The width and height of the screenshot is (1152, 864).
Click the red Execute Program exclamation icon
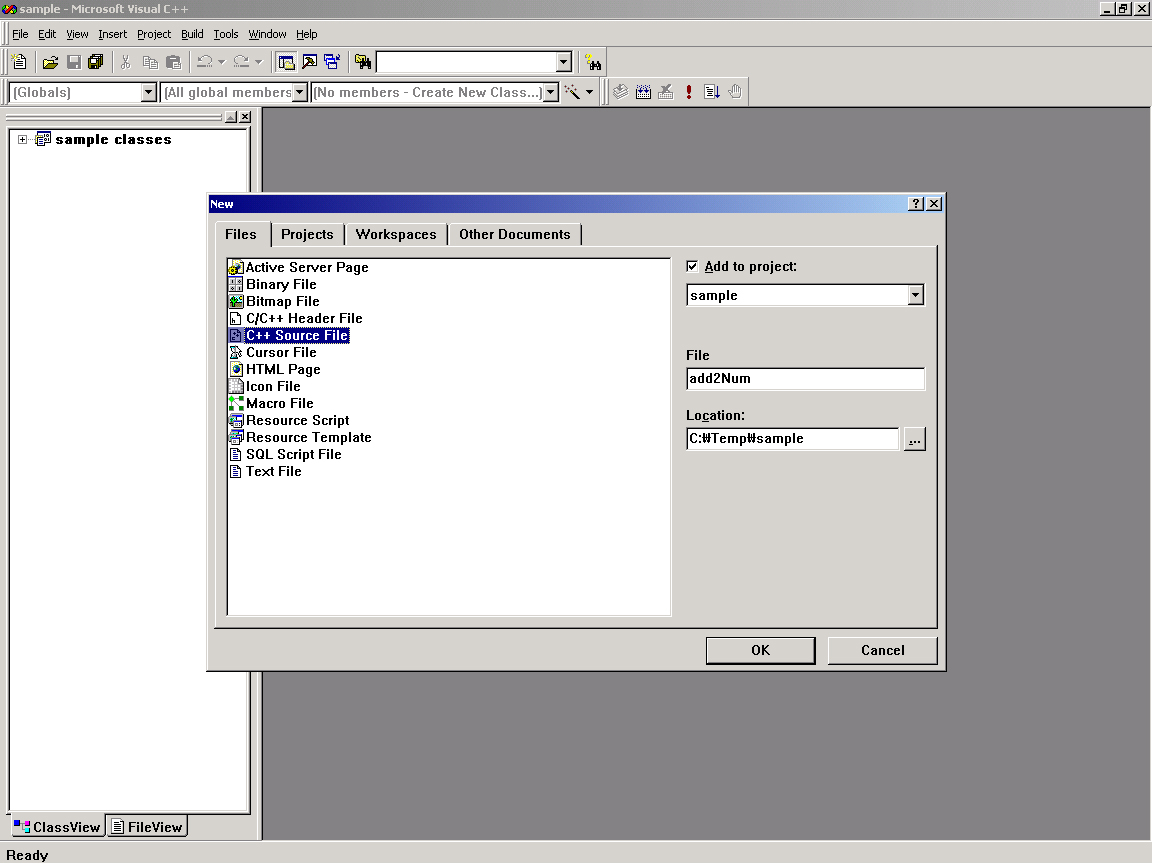coord(688,92)
